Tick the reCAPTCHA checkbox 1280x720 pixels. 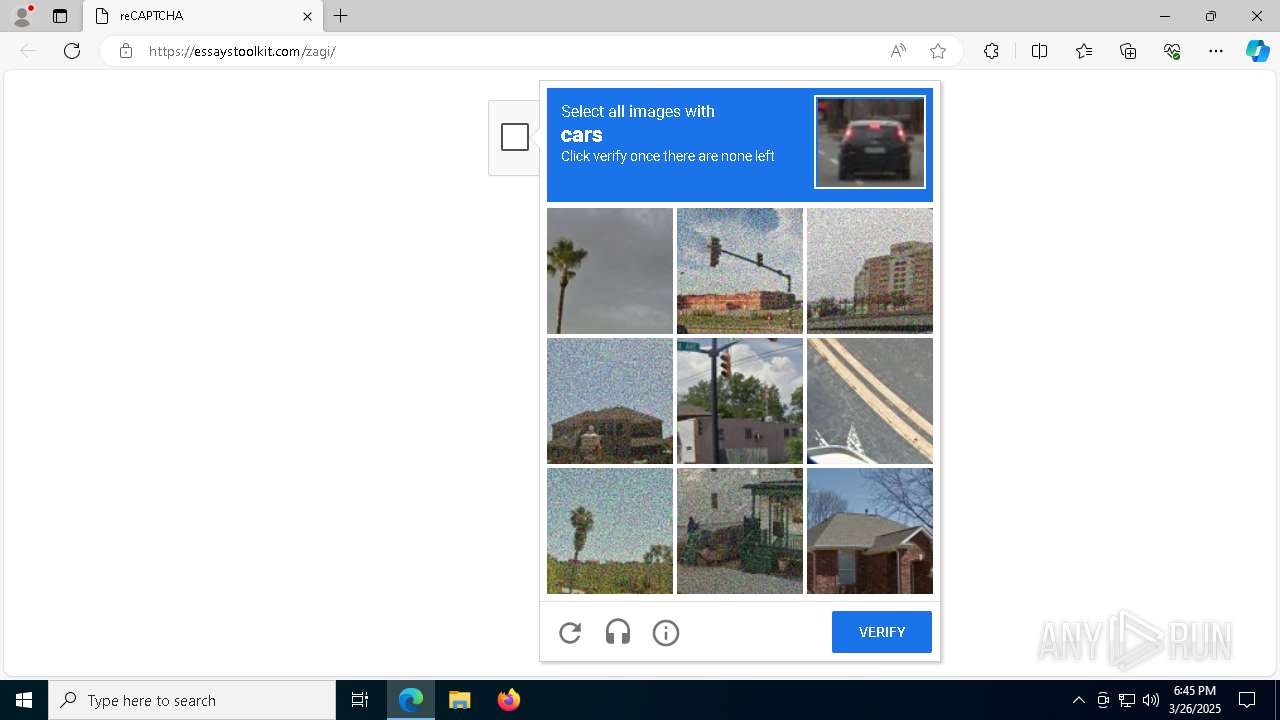point(515,137)
